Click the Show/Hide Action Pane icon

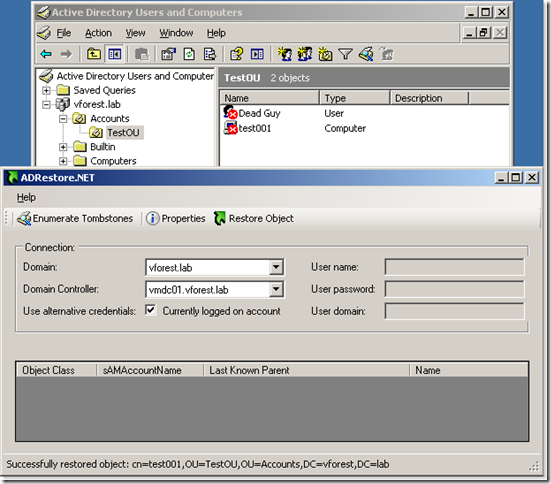coord(257,54)
